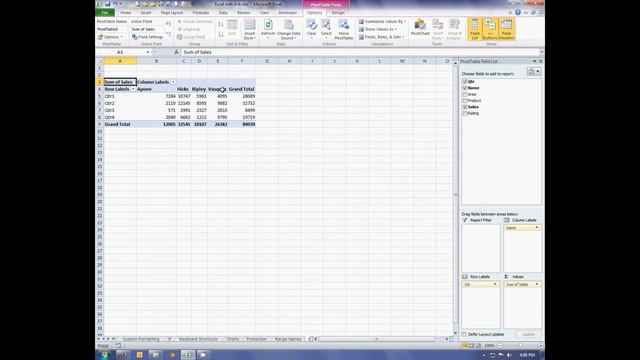640x360 pixels.
Task: Click the volume icon in system tray
Action: (x=509, y=355)
